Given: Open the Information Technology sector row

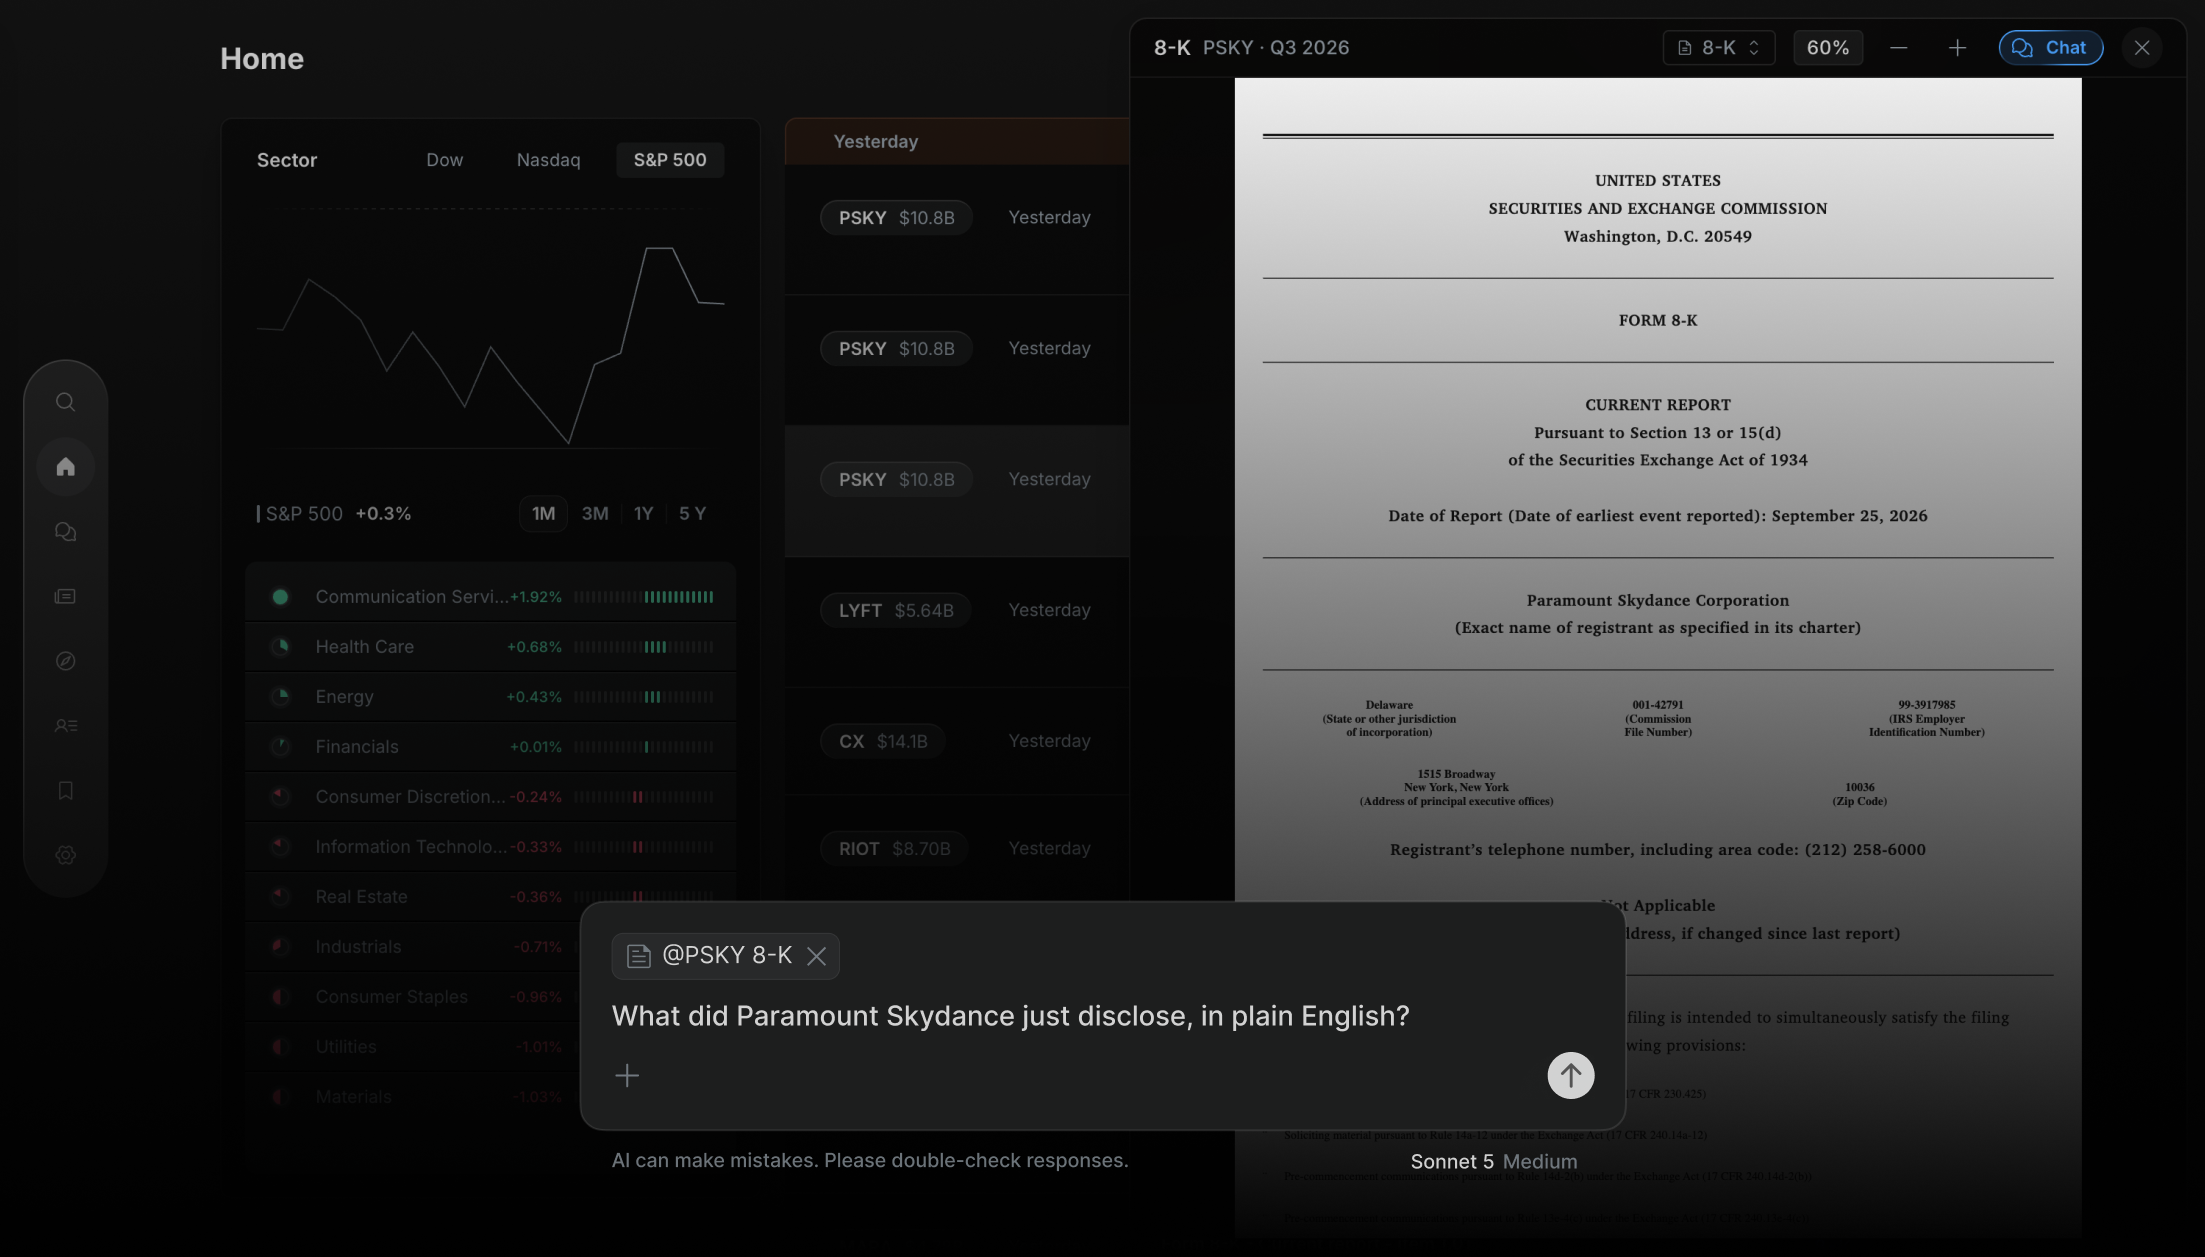Looking at the screenshot, I should (490, 847).
